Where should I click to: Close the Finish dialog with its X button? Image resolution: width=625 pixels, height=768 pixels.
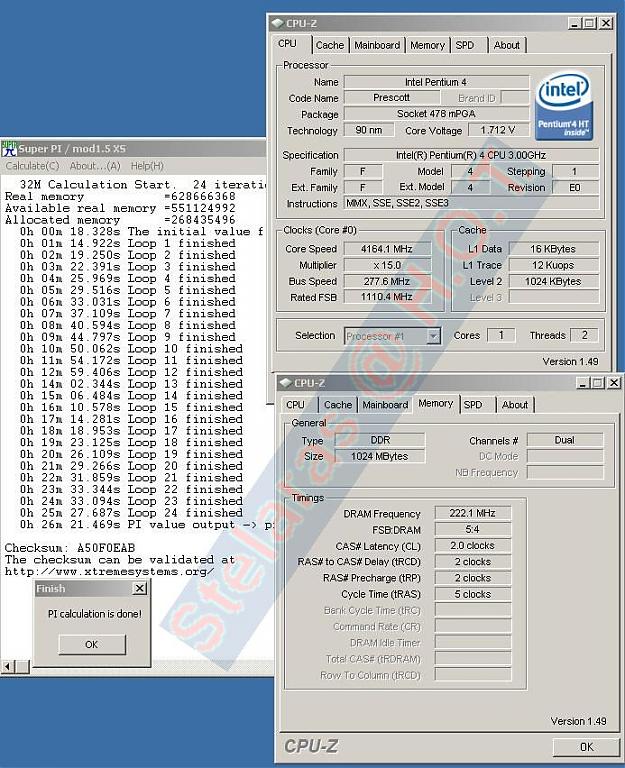tap(140, 589)
